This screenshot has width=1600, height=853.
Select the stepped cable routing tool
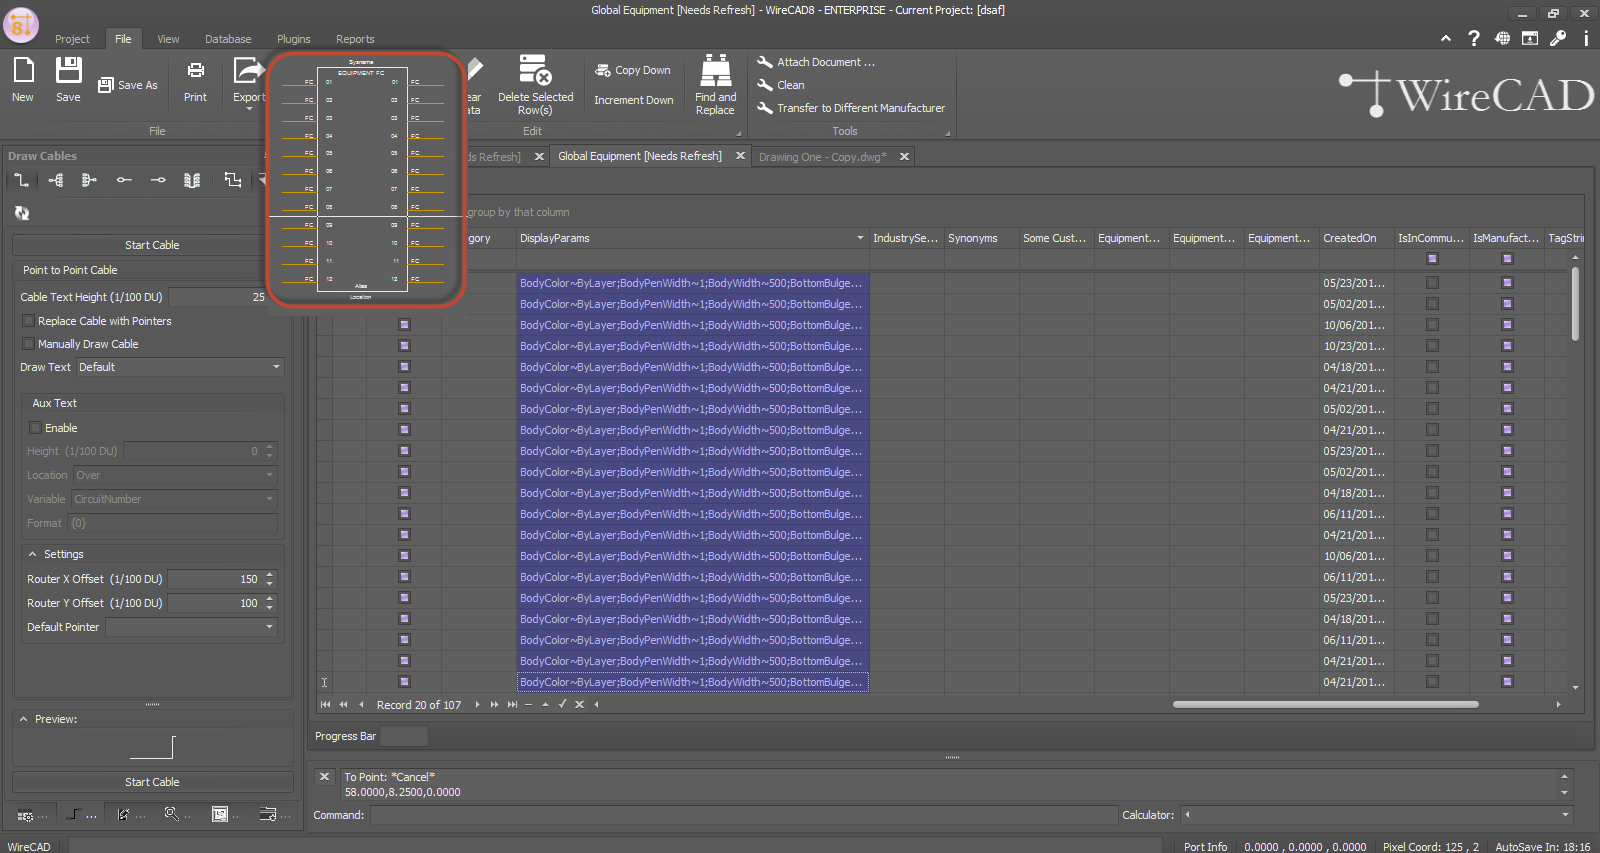point(233,180)
